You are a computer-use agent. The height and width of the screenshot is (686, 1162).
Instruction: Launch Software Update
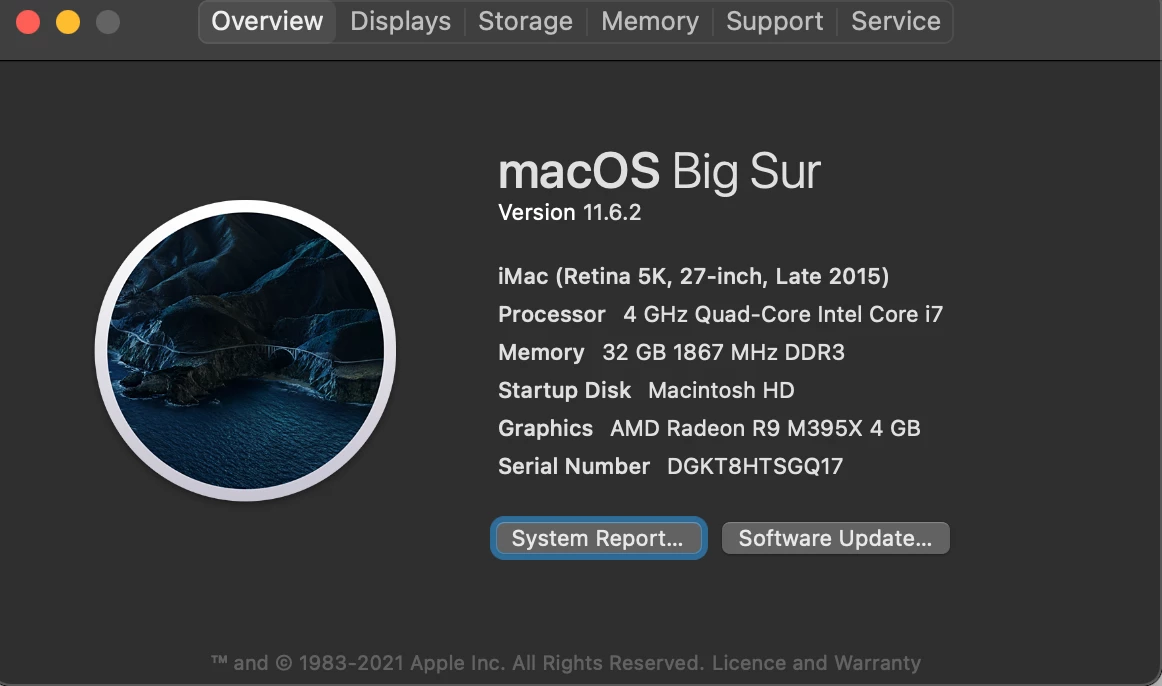pyautogui.click(x=835, y=538)
